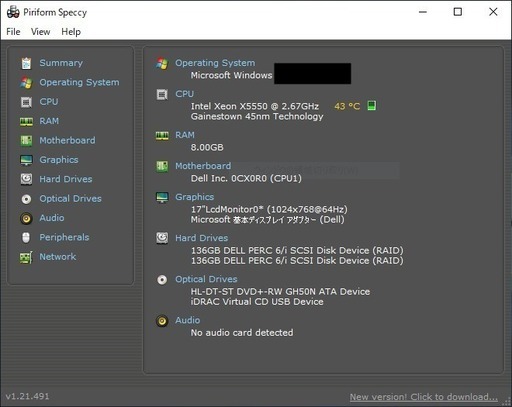Open the File menu
512x407 pixels.
pos(13,32)
